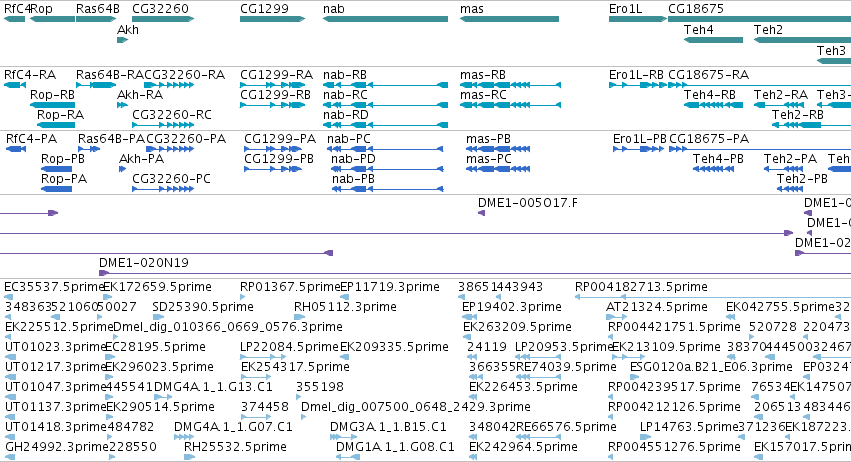Click EST label EK254317.5prime
Viewport: 851px width, 462px height.
tap(295, 367)
